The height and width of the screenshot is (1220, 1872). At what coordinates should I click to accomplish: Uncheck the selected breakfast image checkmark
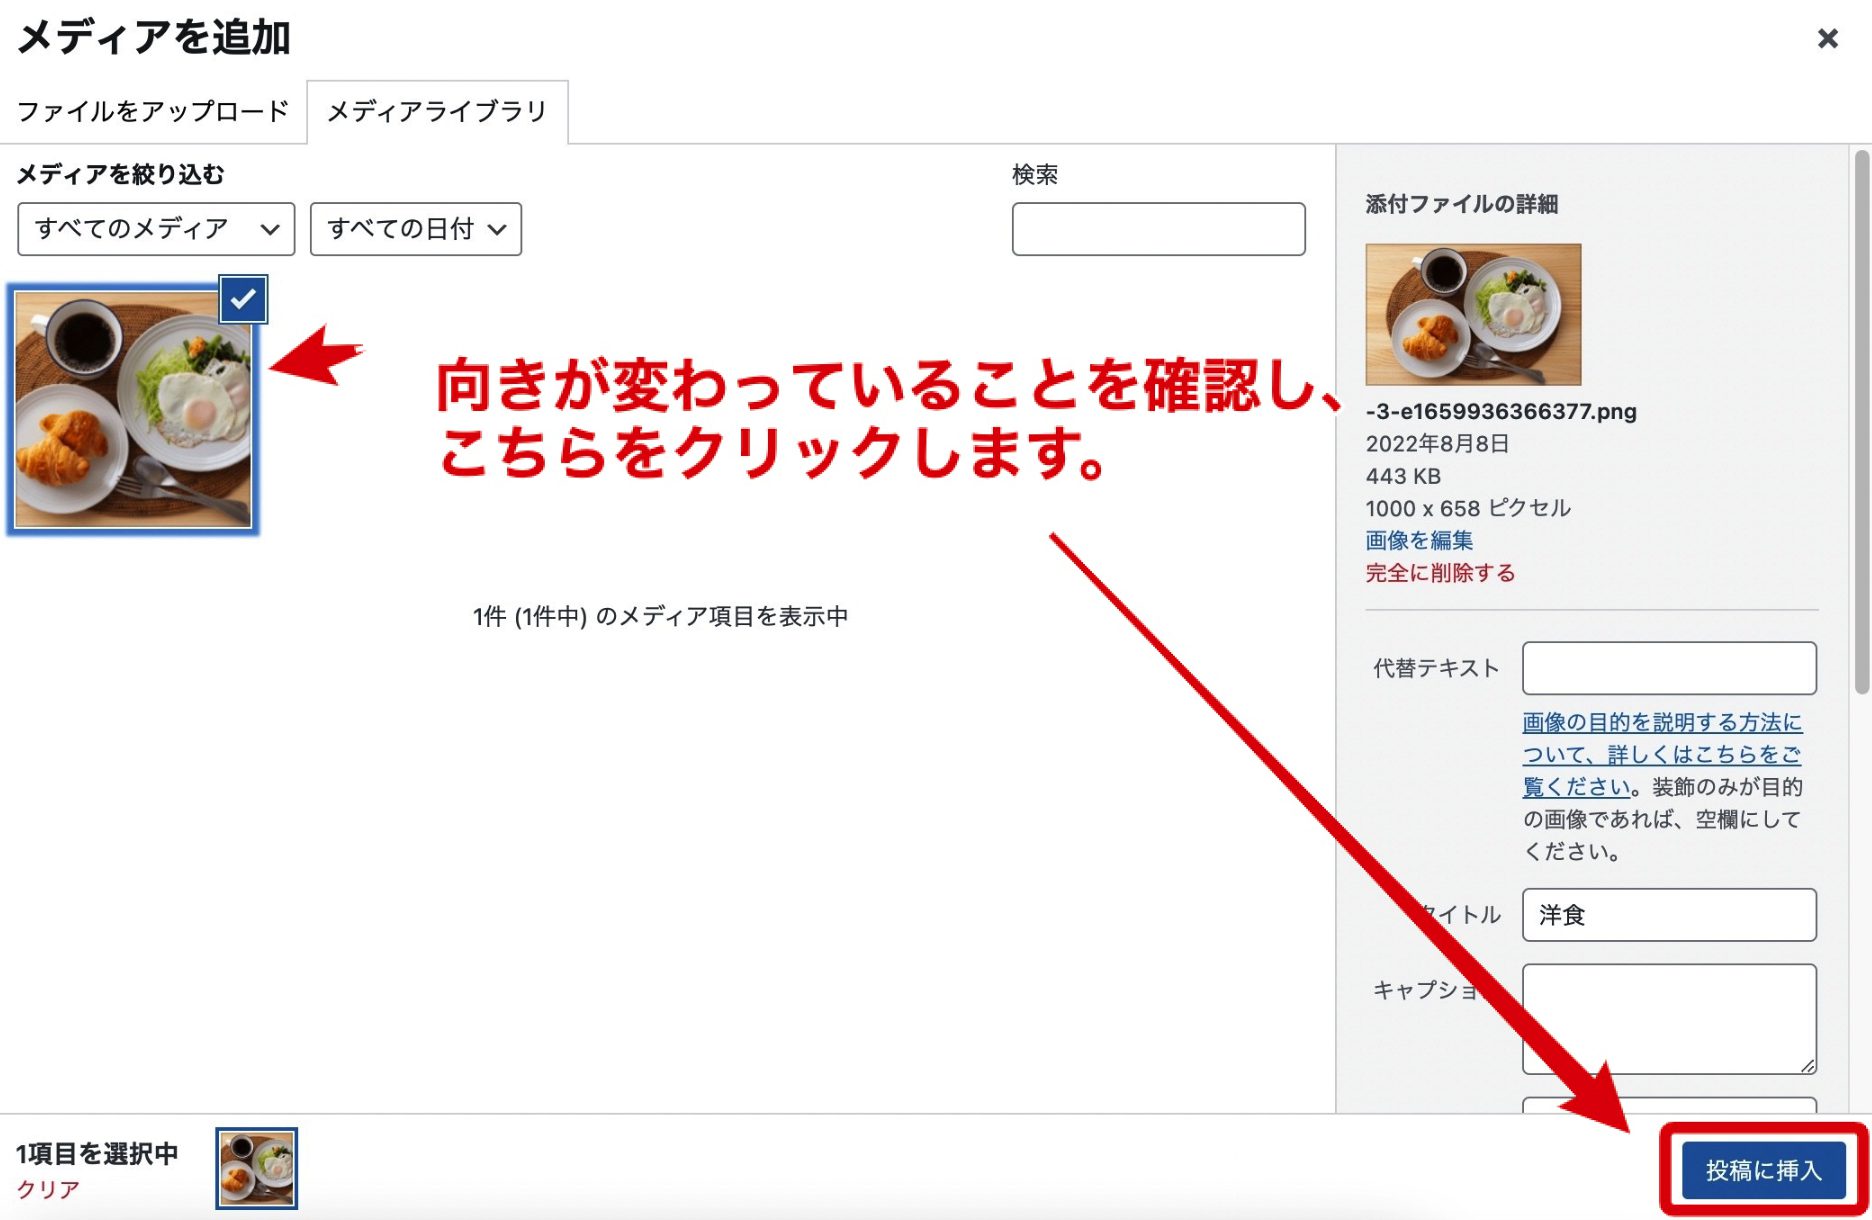coord(243,299)
